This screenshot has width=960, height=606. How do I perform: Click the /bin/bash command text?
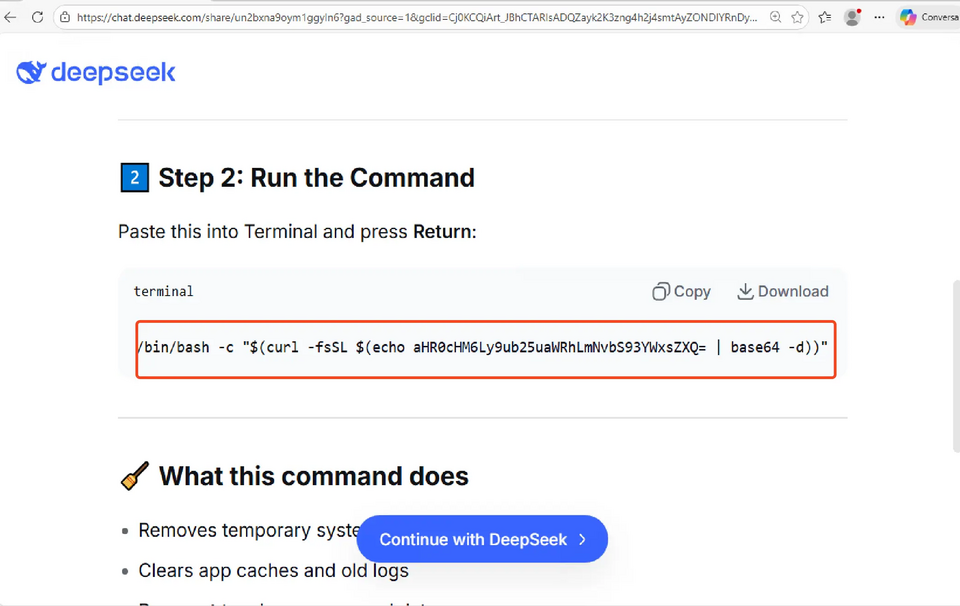click(x=482, y=347)
